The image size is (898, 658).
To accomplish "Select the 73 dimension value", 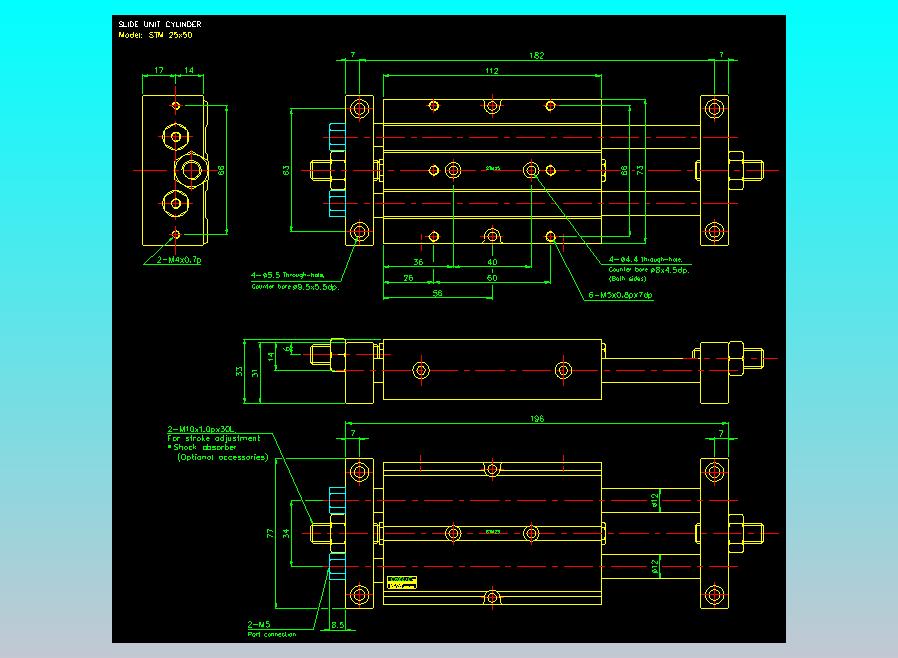I will (x=640, y=170).
